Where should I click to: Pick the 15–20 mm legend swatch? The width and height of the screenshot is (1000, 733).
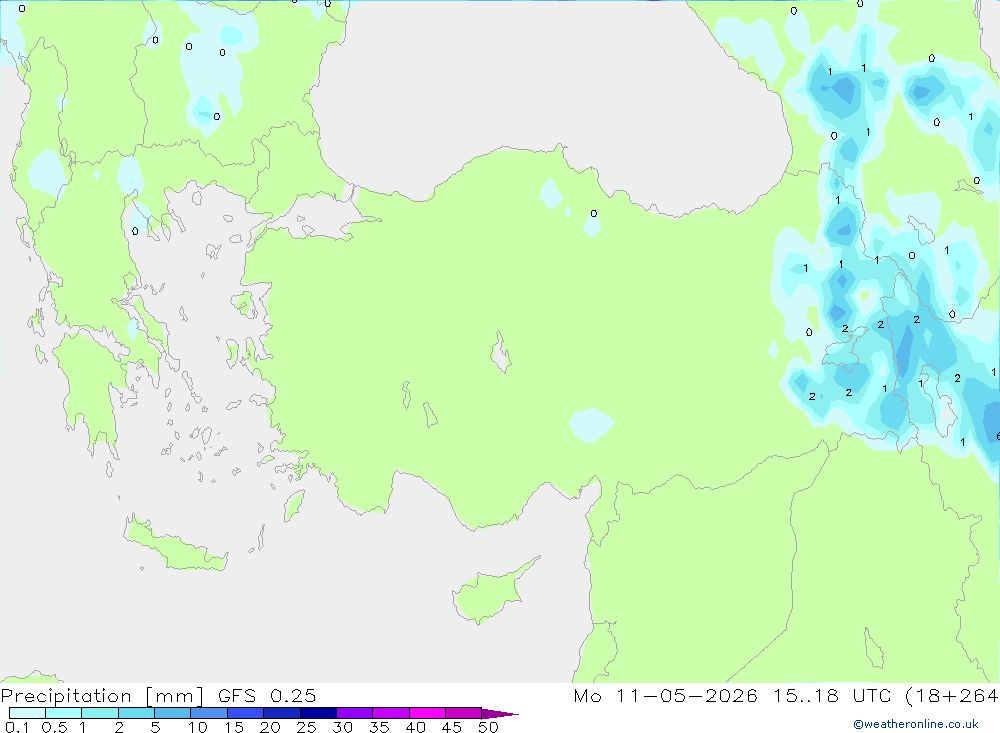246,713
